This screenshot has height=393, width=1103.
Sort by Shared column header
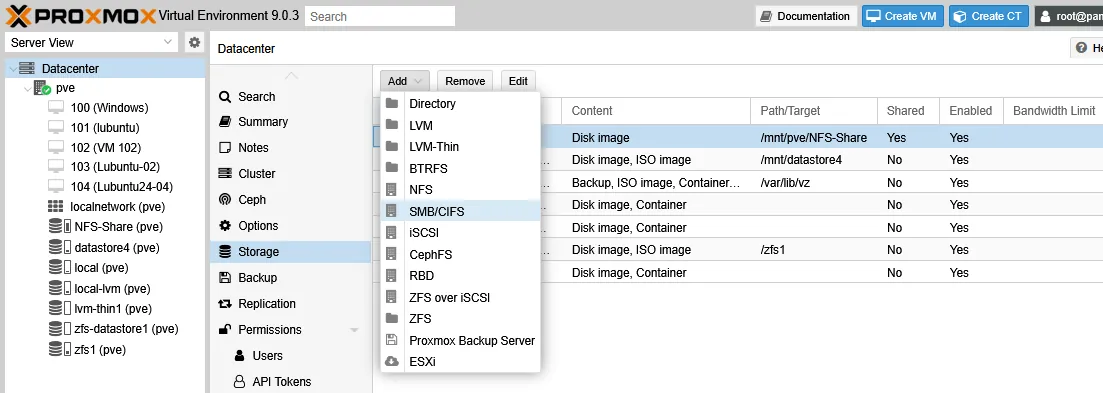(909, 110)
